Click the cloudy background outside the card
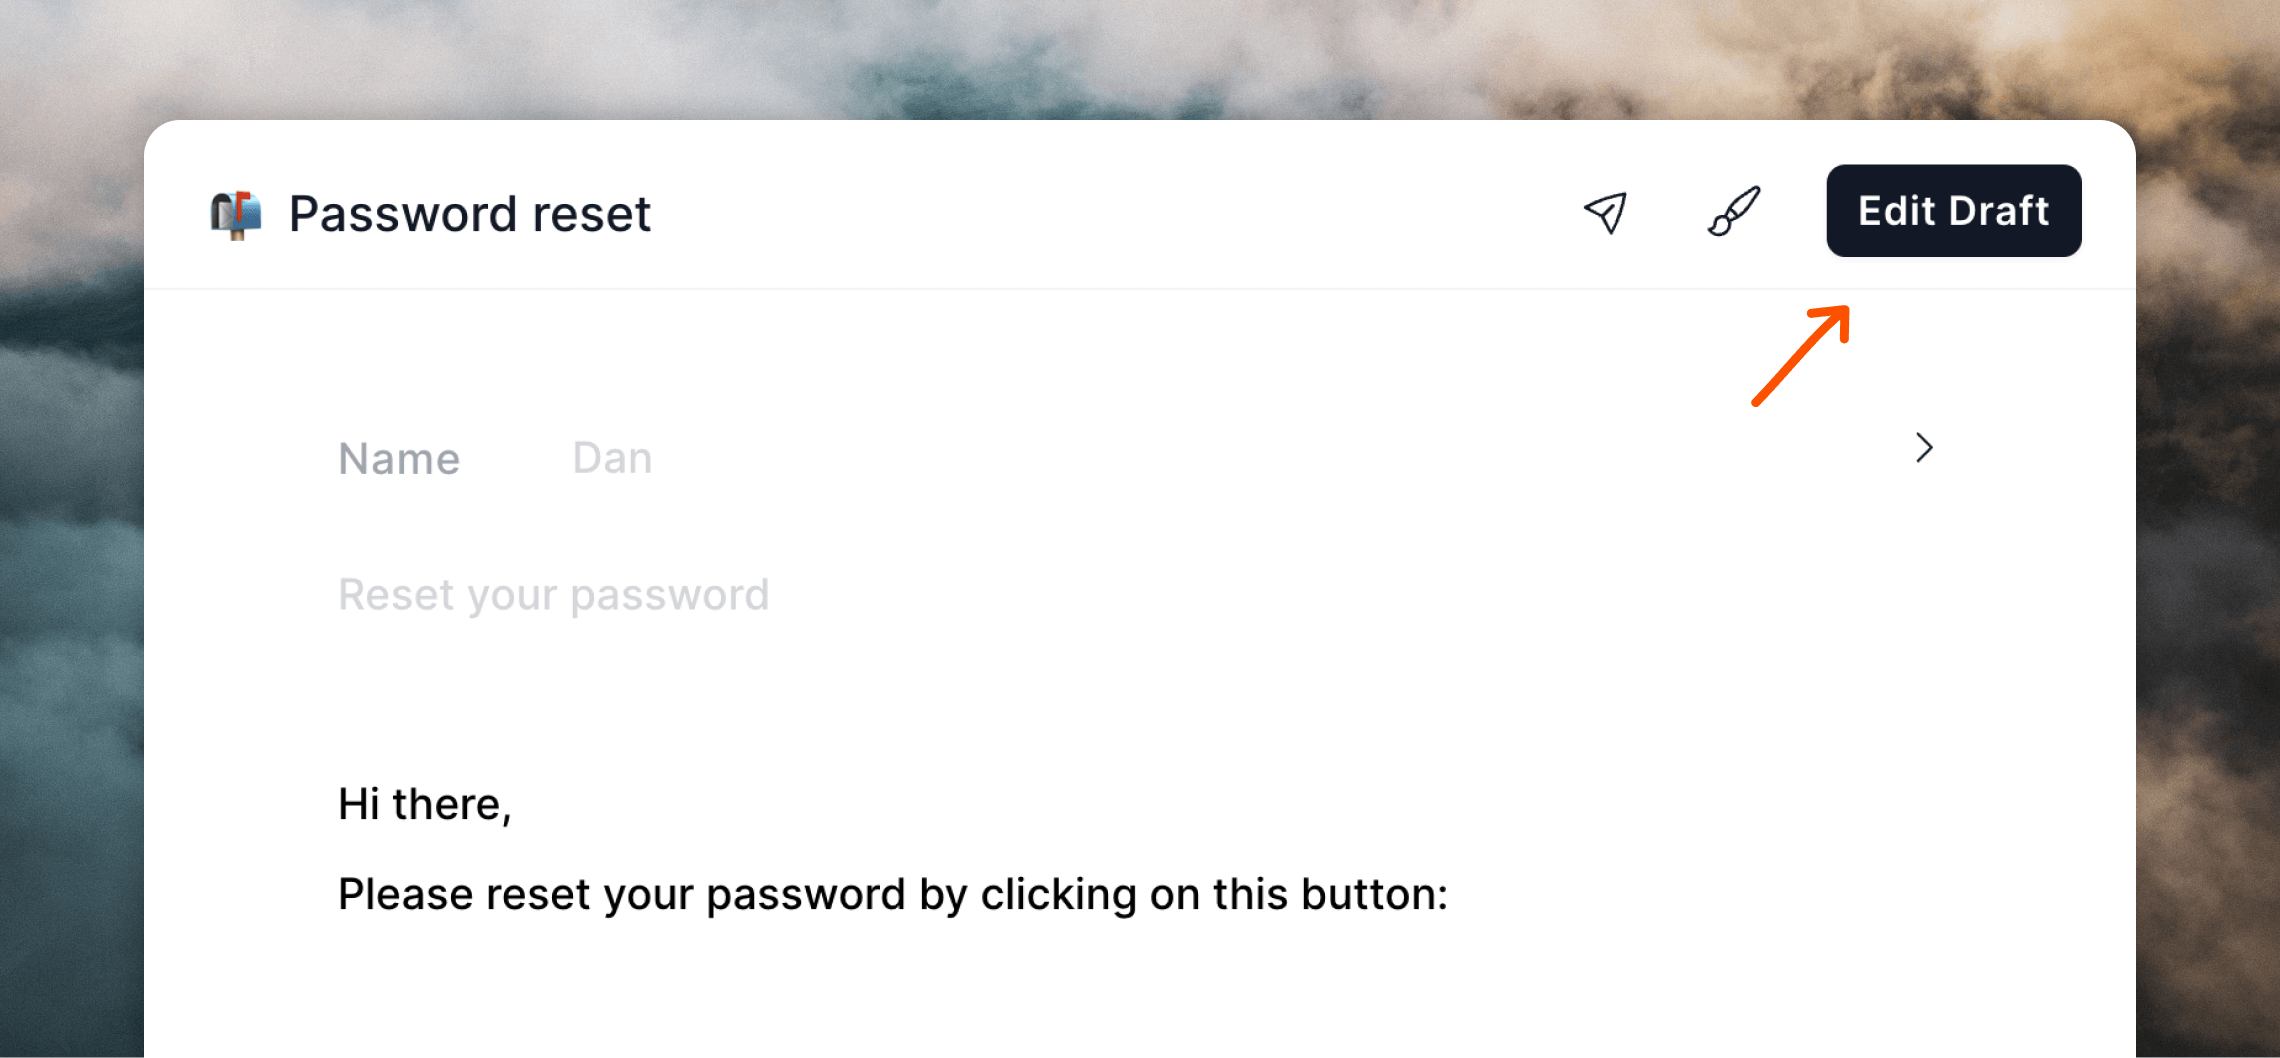The width and height of the screenshot is (2280, 1058). pyautogui.click(x=70, y=600)
